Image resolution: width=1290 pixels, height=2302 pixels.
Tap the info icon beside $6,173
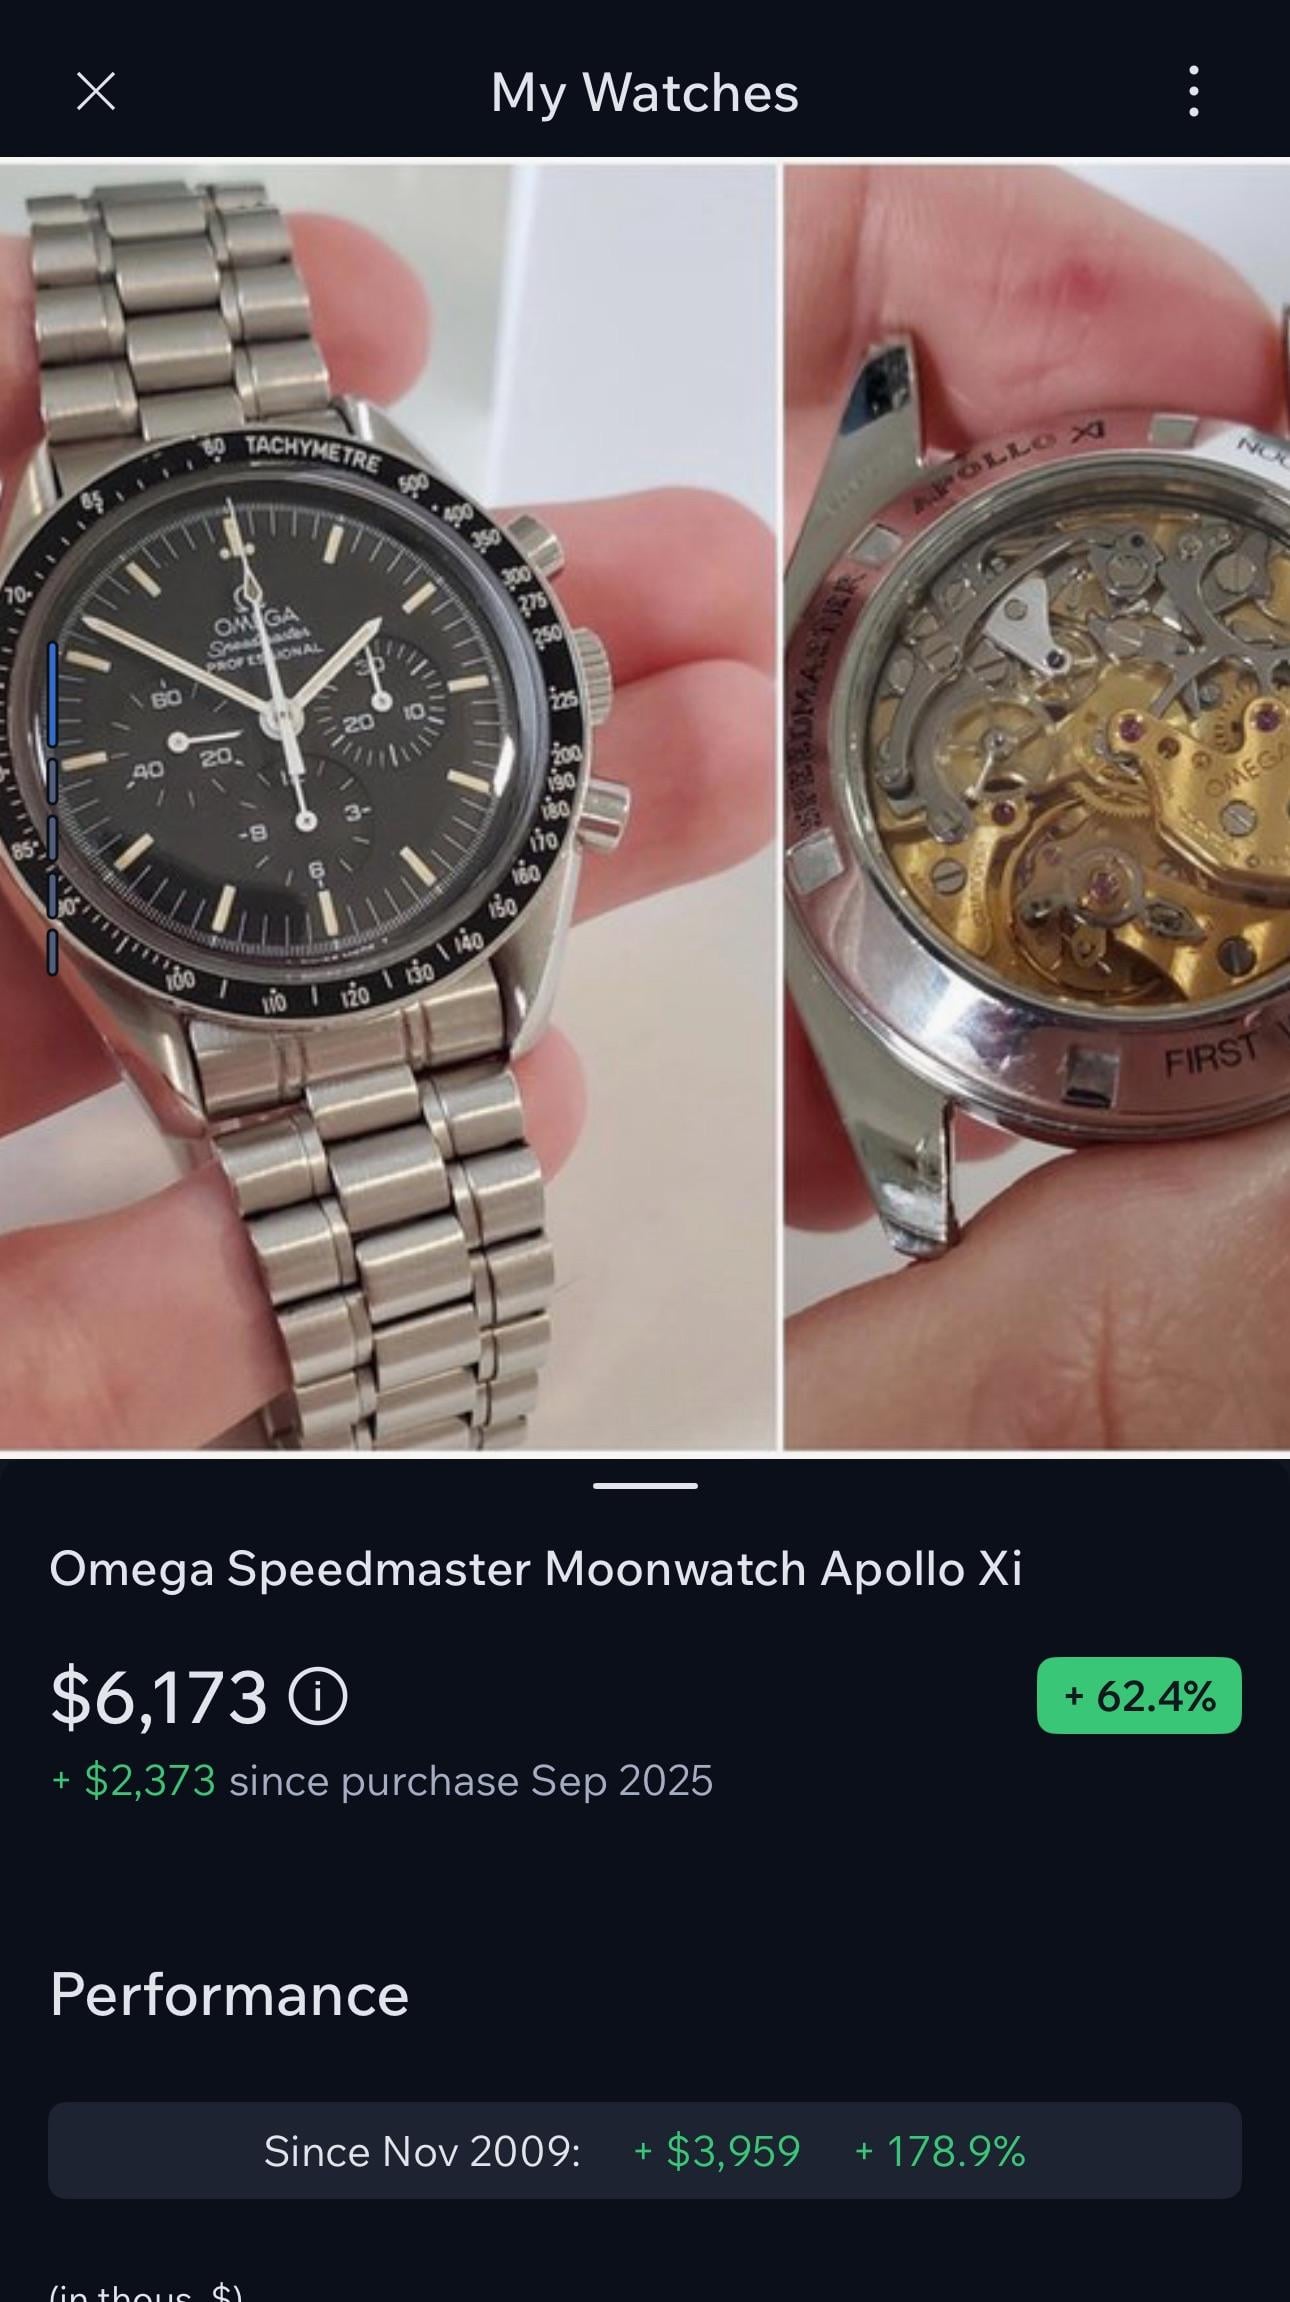click(318, 1697)
